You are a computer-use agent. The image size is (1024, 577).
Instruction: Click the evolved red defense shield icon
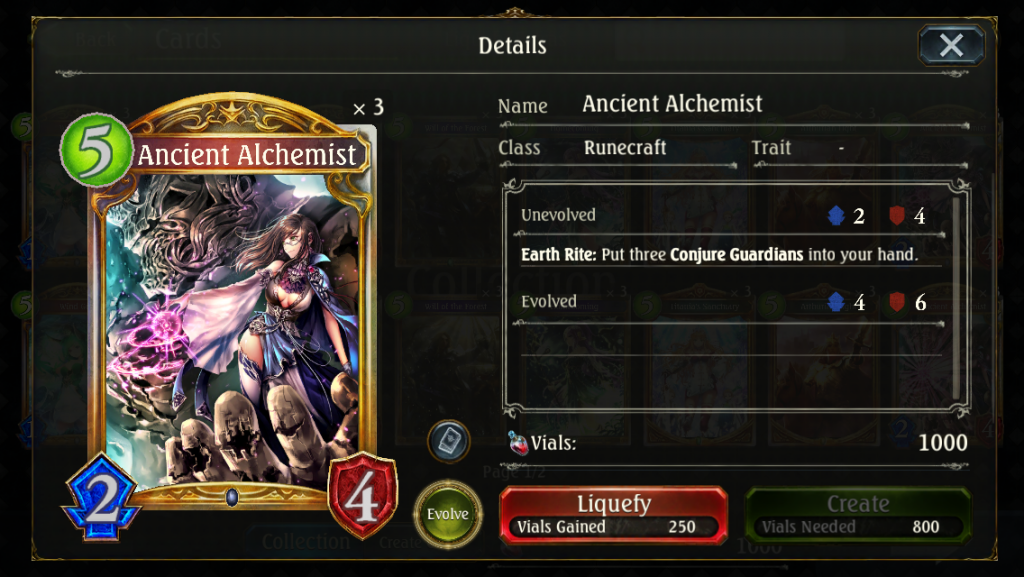click(897, 302)
